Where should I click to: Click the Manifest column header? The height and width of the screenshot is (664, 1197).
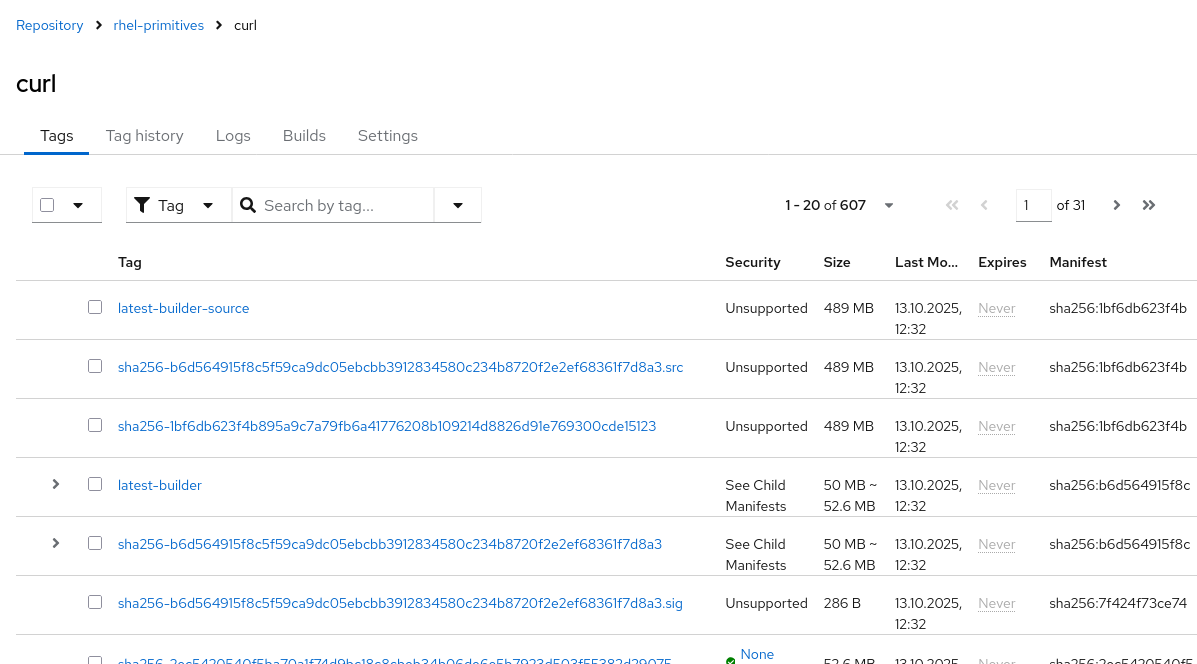pyautogui.click(x=1078, y=262)
